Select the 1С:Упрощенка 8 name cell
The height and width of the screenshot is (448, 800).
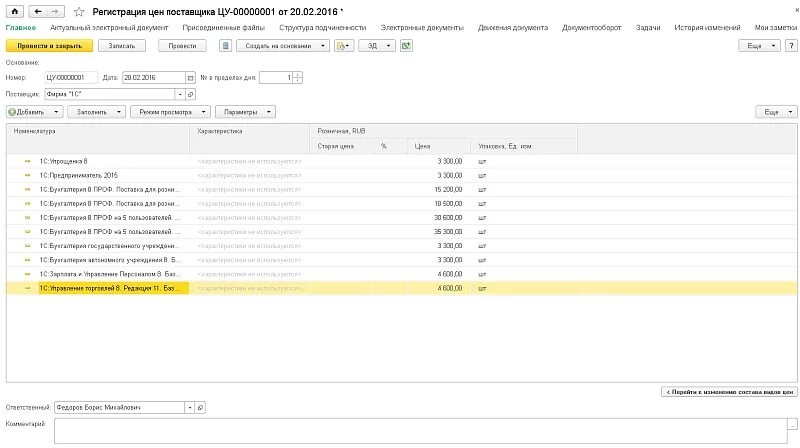tap(114, 161)
